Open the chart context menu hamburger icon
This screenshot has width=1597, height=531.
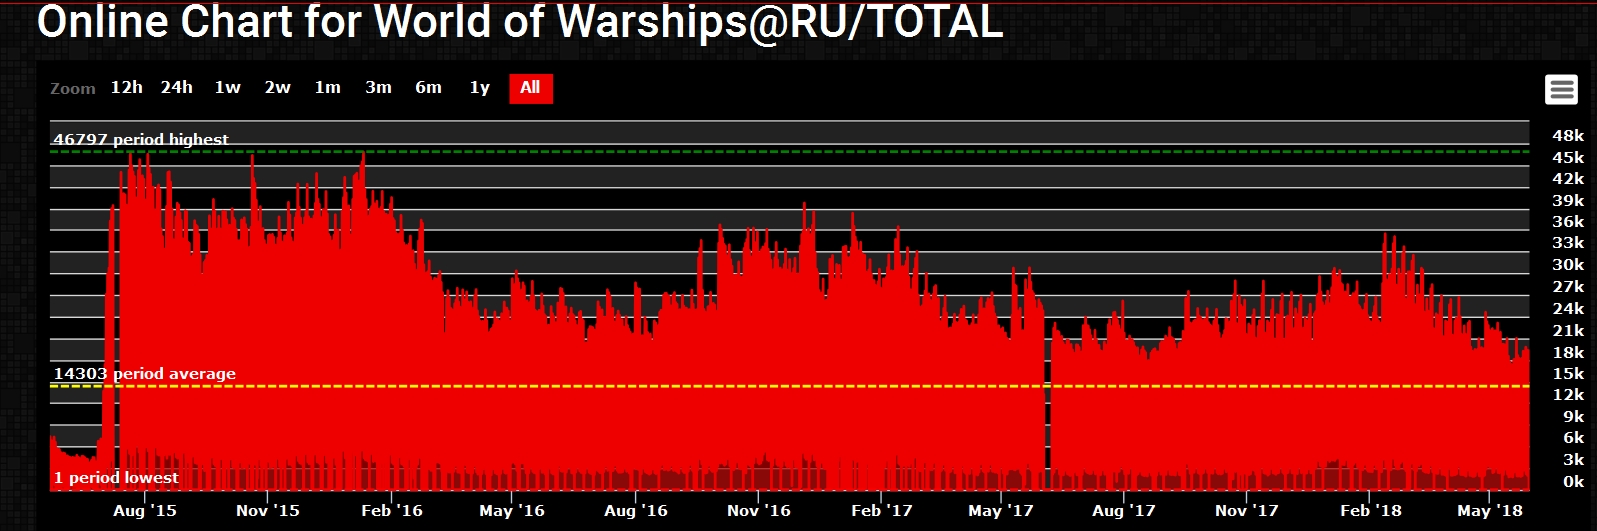coord(1561,89)
